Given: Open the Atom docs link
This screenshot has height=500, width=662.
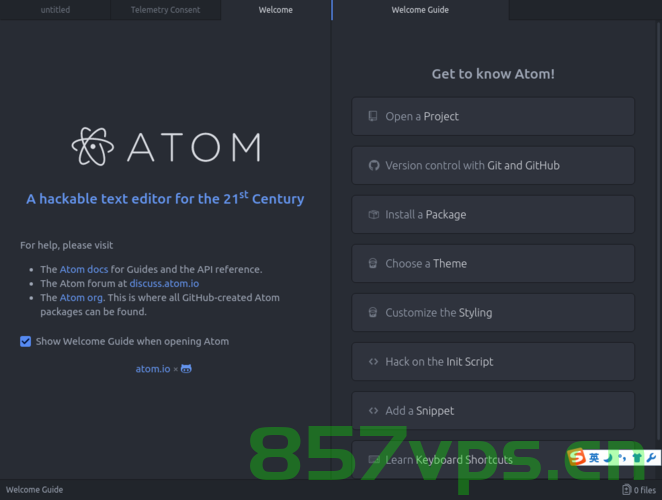Looking at the screenshot, I should tap(84, 269).
